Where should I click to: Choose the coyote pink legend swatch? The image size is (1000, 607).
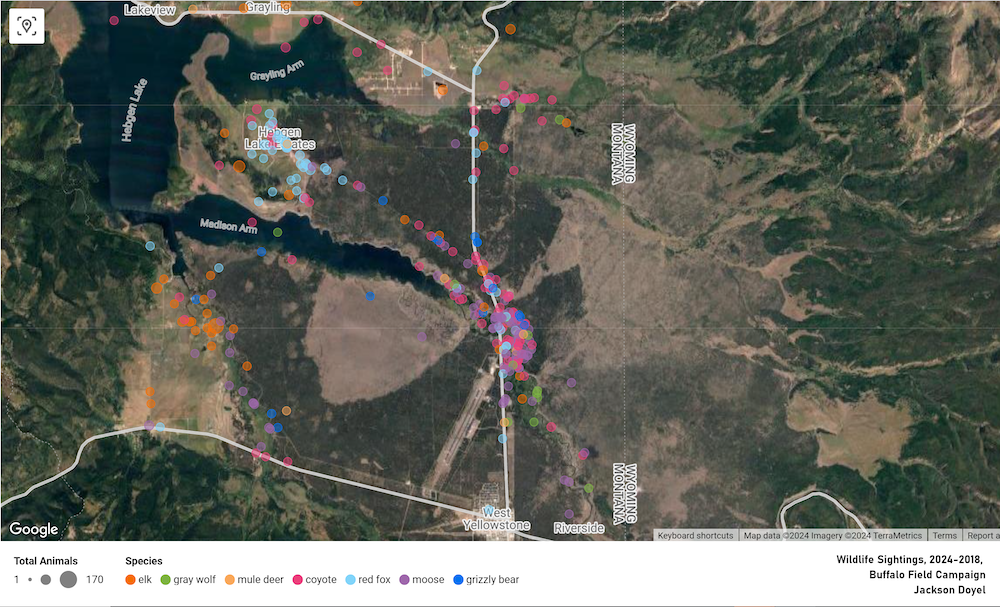[297, 579]
